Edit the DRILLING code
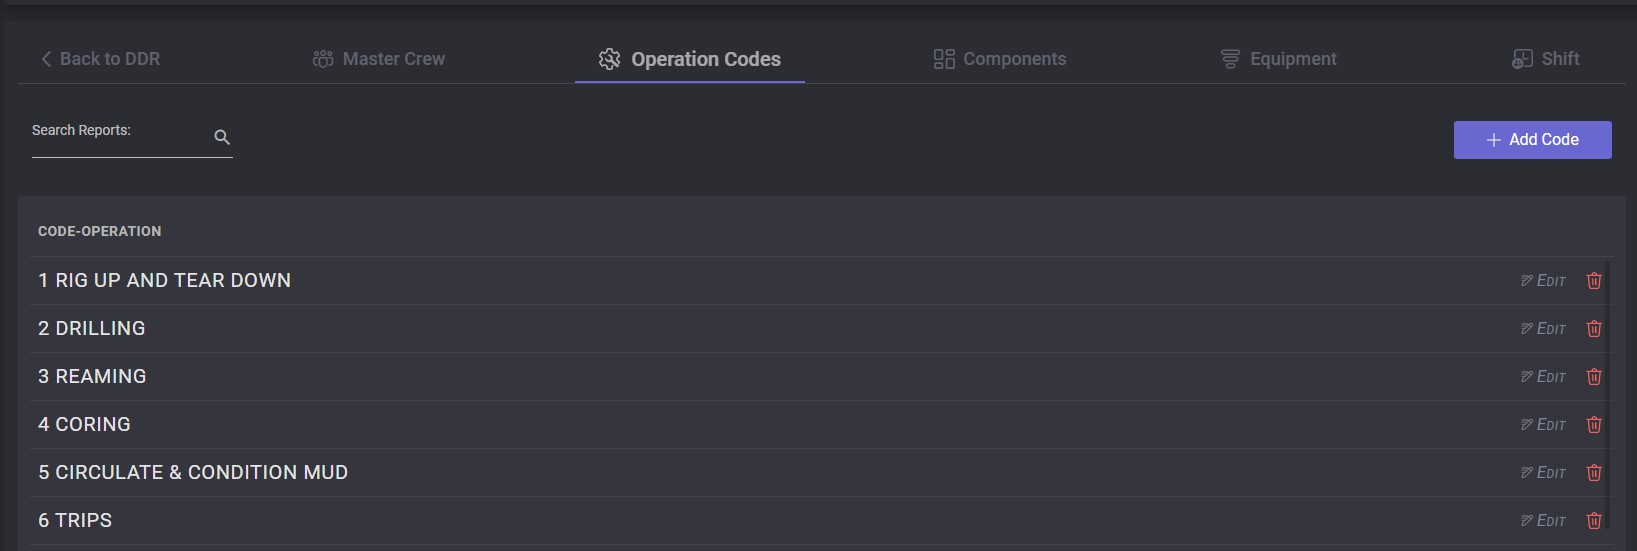Screen dimensions: 1637x551 tap(1544, 329)
